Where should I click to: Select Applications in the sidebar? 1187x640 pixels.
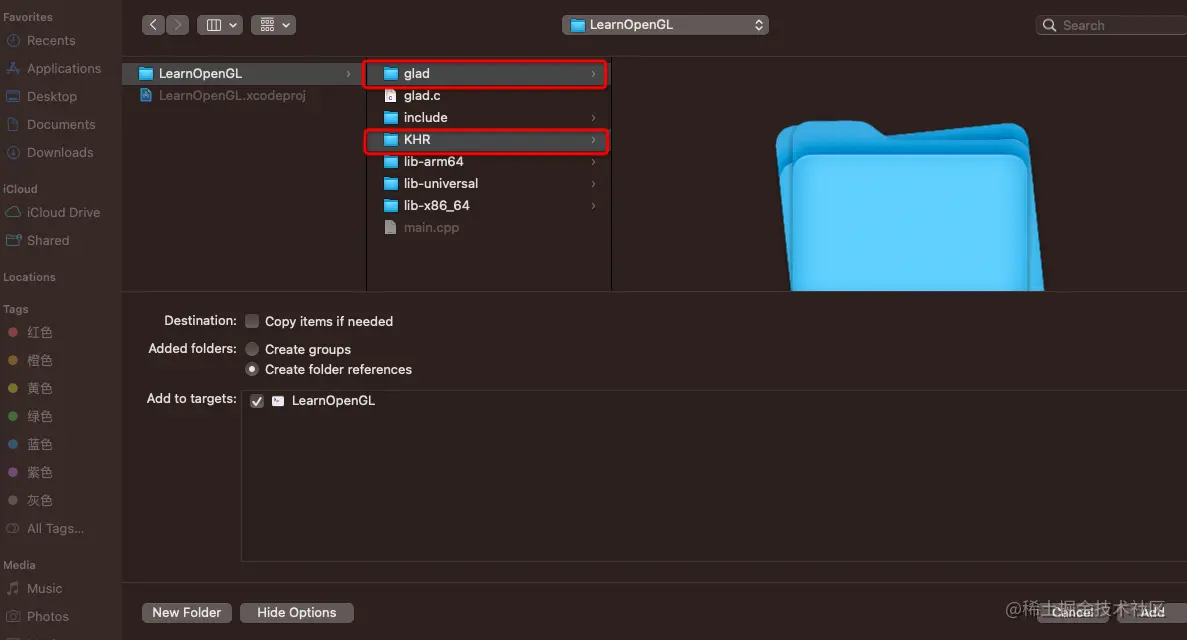pyautogui.click(x=63, y=68)
